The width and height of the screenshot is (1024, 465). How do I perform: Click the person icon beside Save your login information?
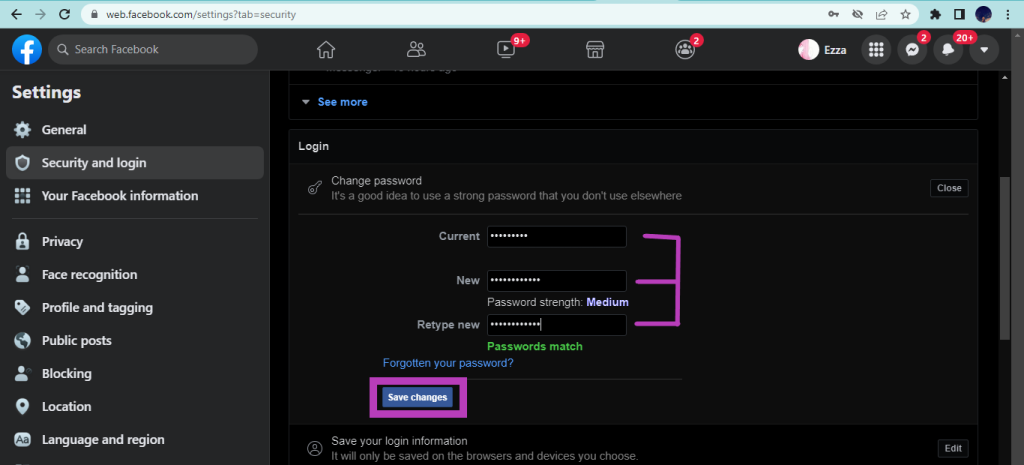(x=315, y=449)
